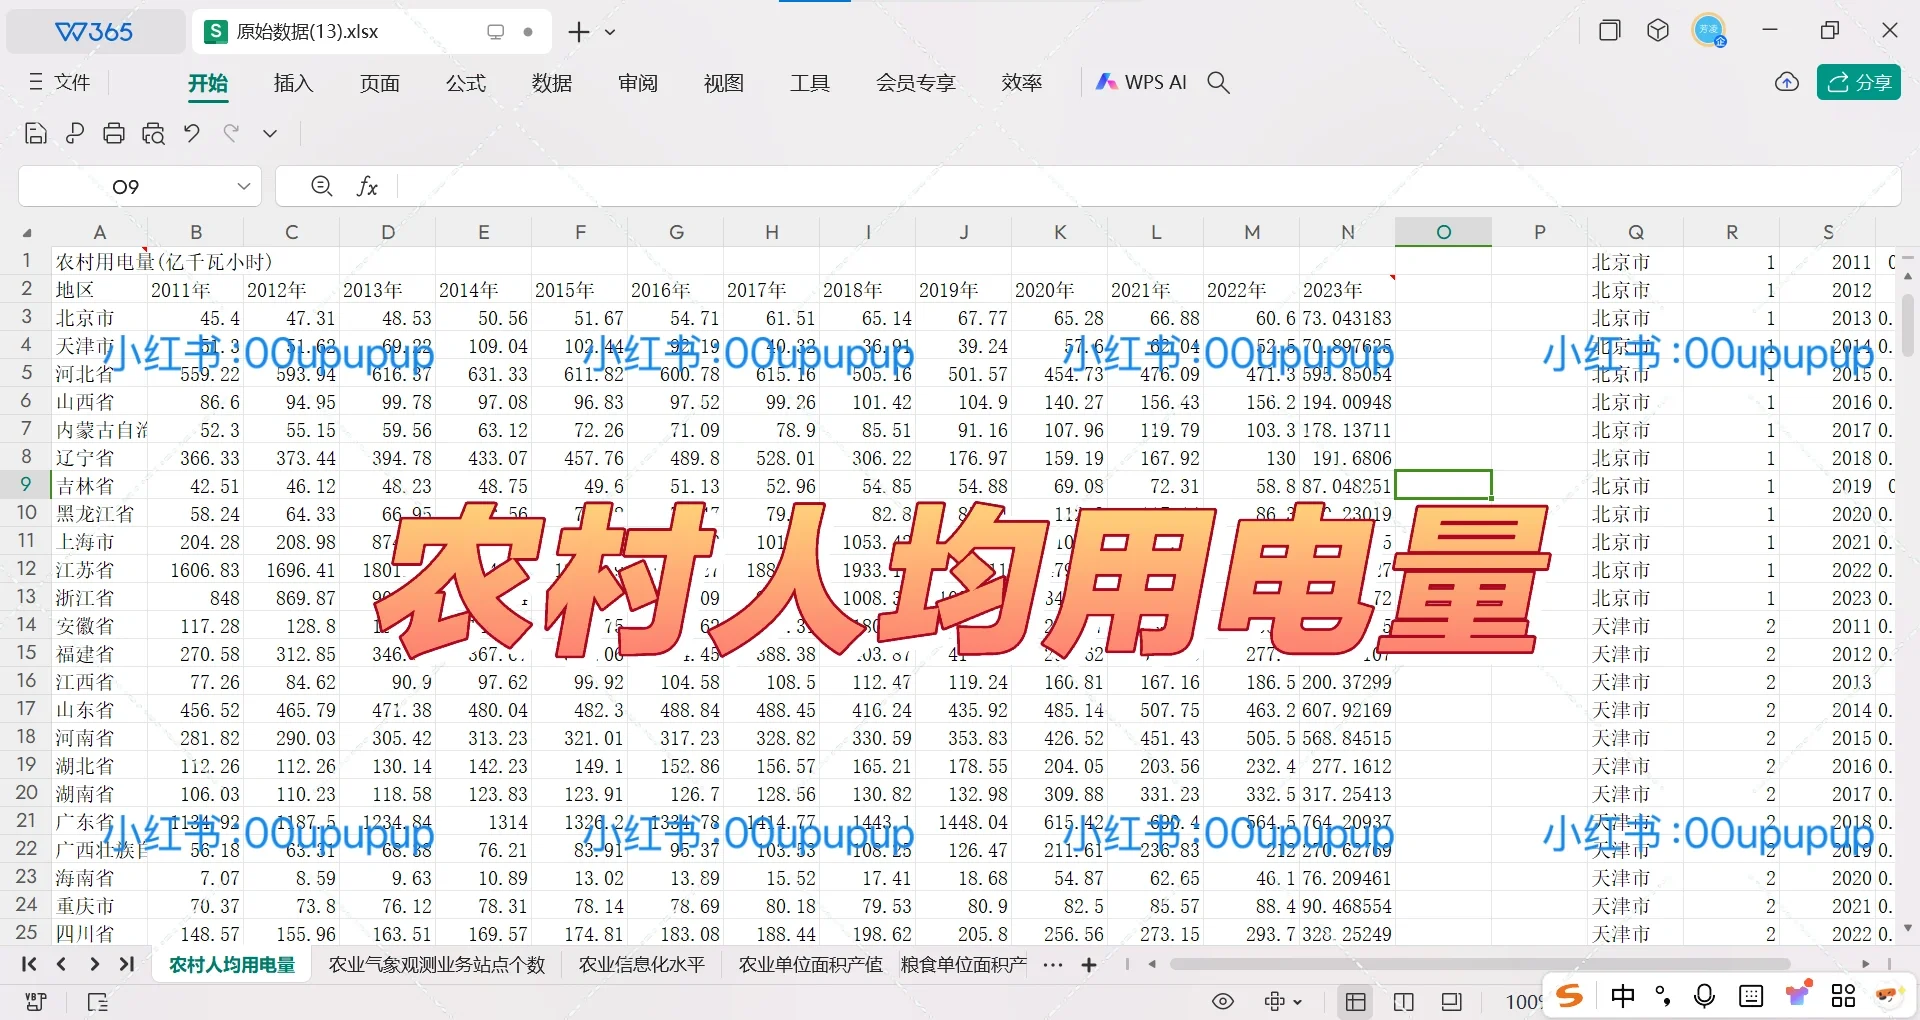Click the search magnifier icon in ribbon
The height and width of the screenshot is (1020, 1920).
(1218, 82)
